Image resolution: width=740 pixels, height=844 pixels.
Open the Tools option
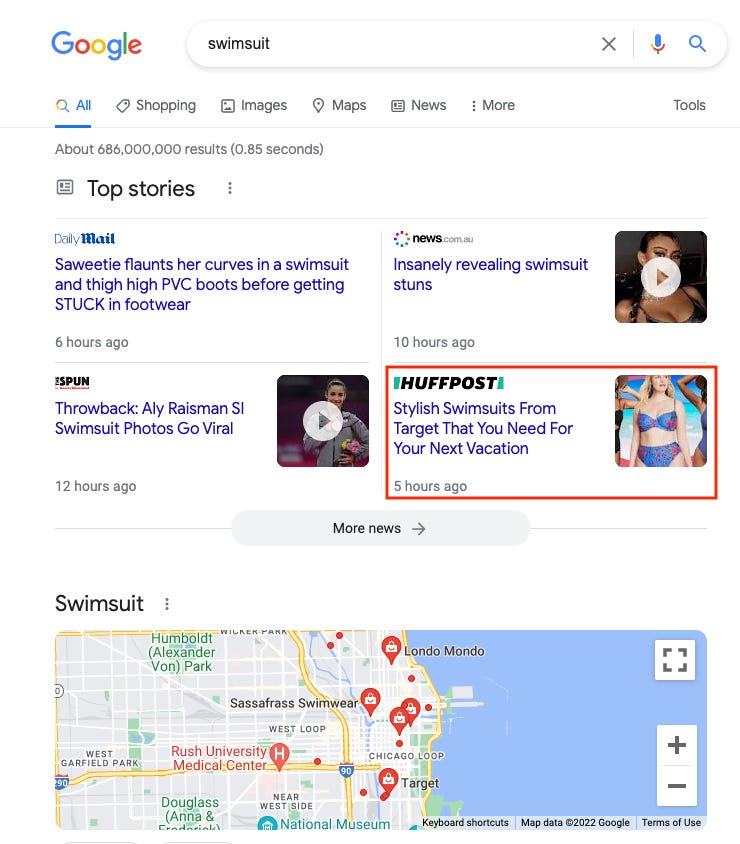point(689,105)
